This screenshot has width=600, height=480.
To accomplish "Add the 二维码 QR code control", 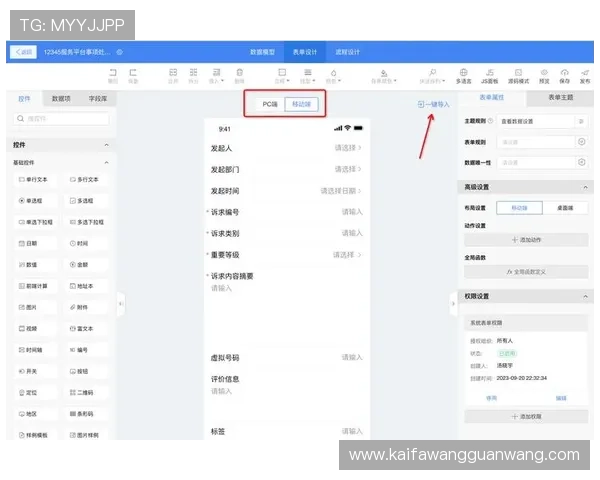I will pos(86,392).
